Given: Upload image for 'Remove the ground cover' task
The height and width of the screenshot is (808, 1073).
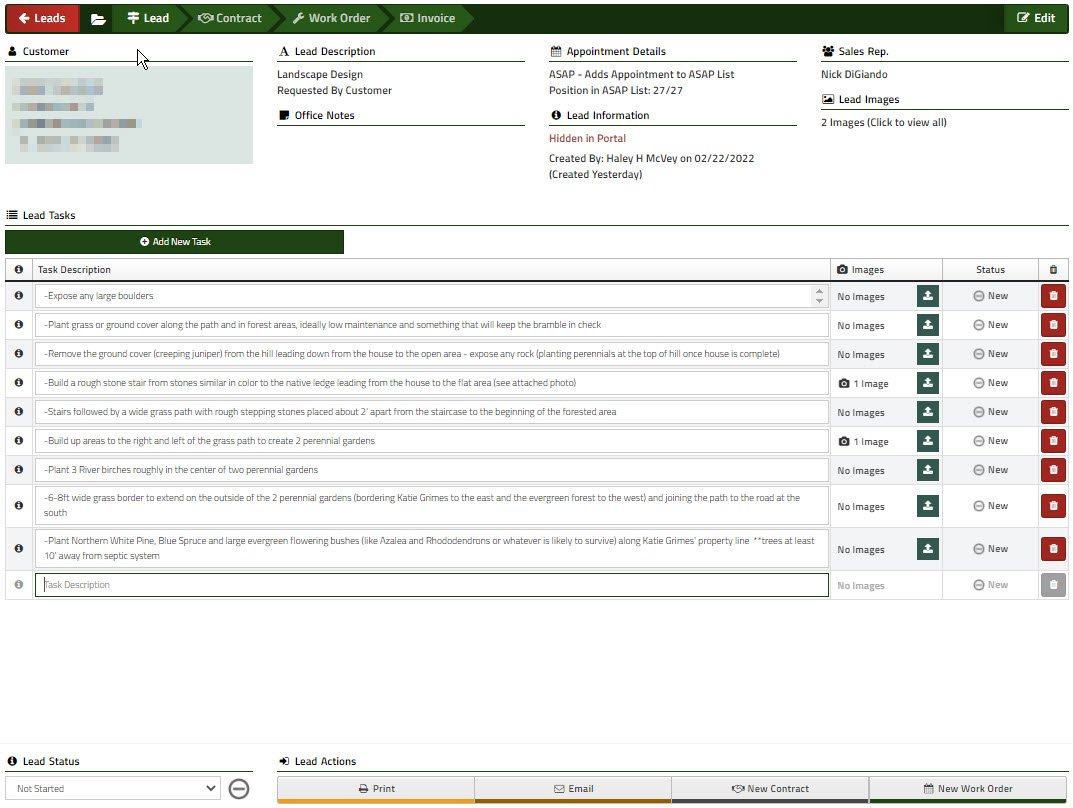Looking at the screenshot, I should (x=928, y=354).
